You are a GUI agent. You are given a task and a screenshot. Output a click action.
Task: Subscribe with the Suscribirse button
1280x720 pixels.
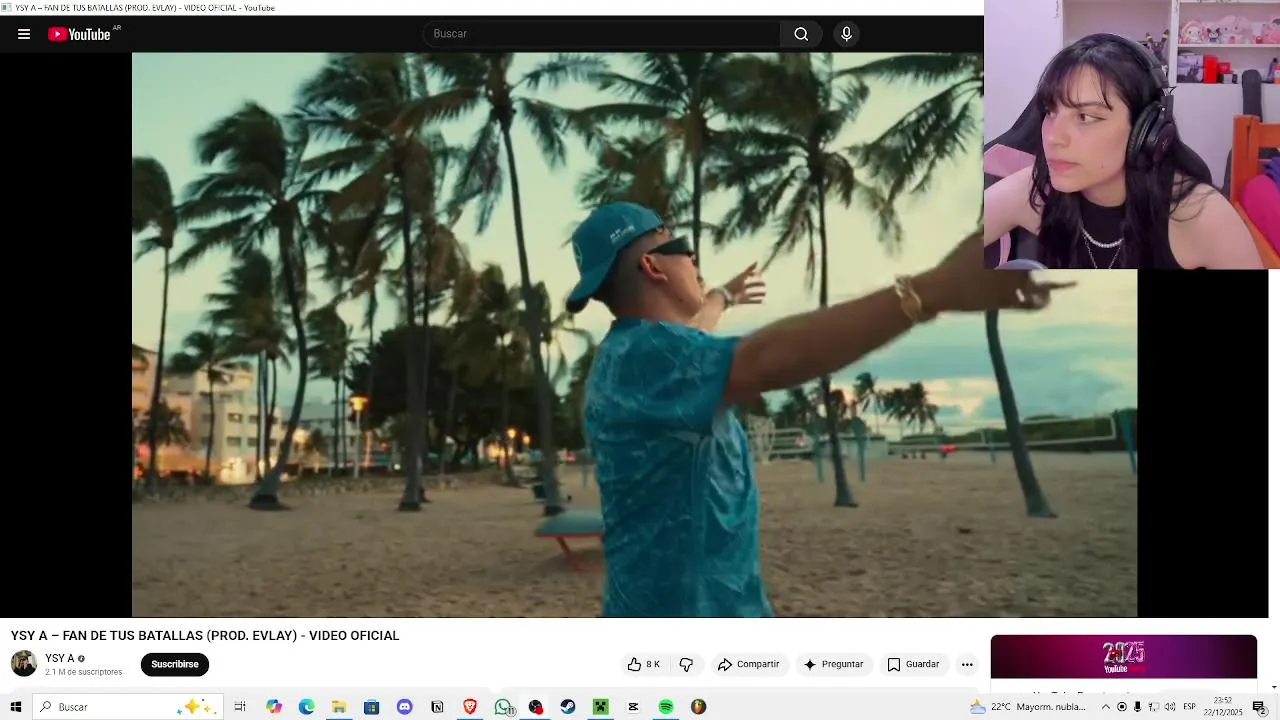(x=175, y=664)
